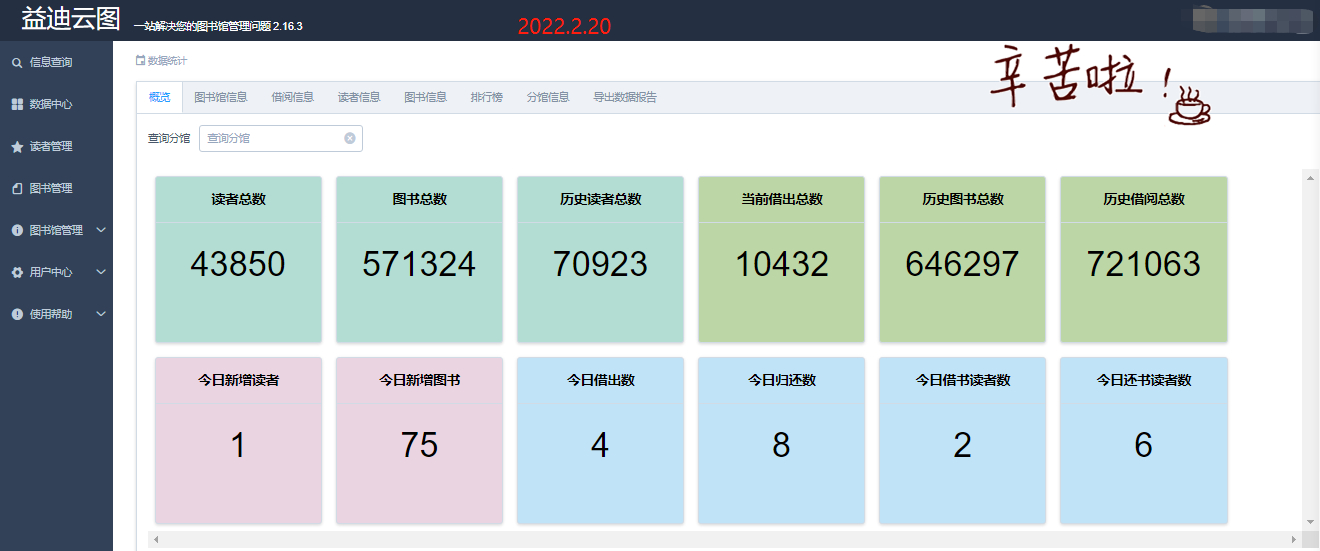The width and height of the screenshot is (1320, 551).
Task: Clear the 查询分馆 field with the x icon
Action: point(350,139)
